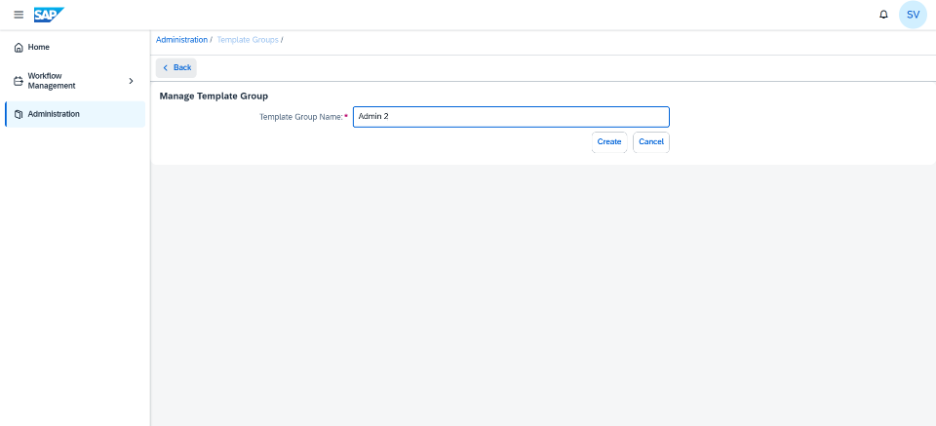This screenshot has height=426, width=936.
Task: Click the Home house icon
Action: click(19, 47)
